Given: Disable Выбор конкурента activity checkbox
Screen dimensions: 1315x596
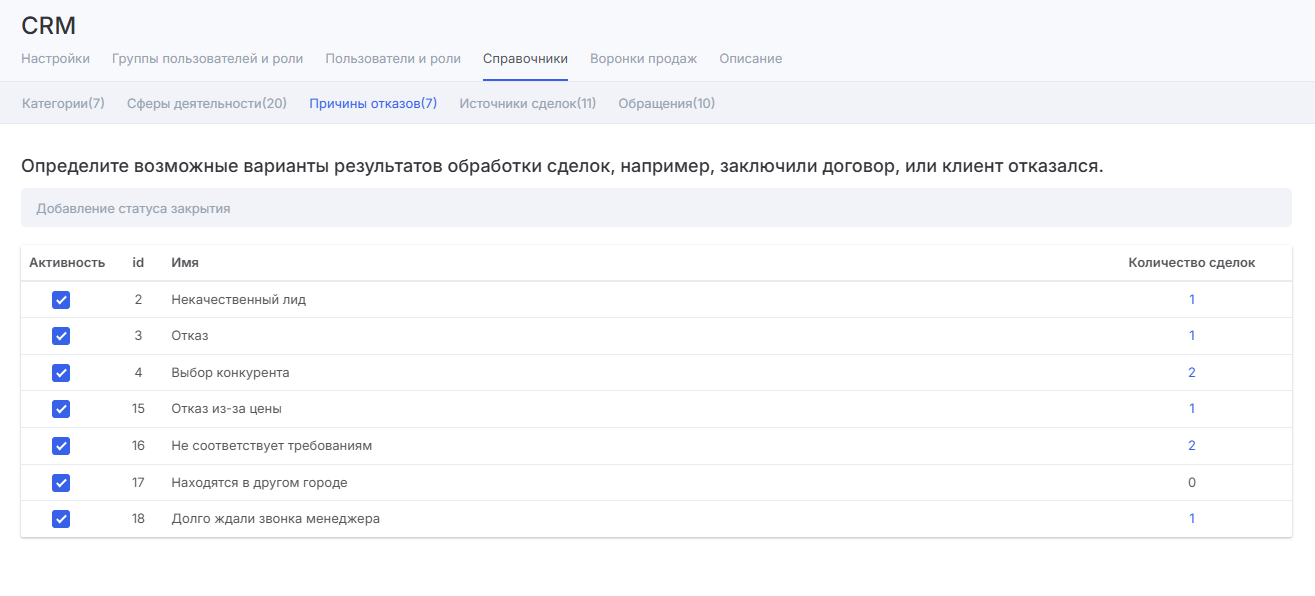Looking at the screenshot, I should tap(61, 373).
